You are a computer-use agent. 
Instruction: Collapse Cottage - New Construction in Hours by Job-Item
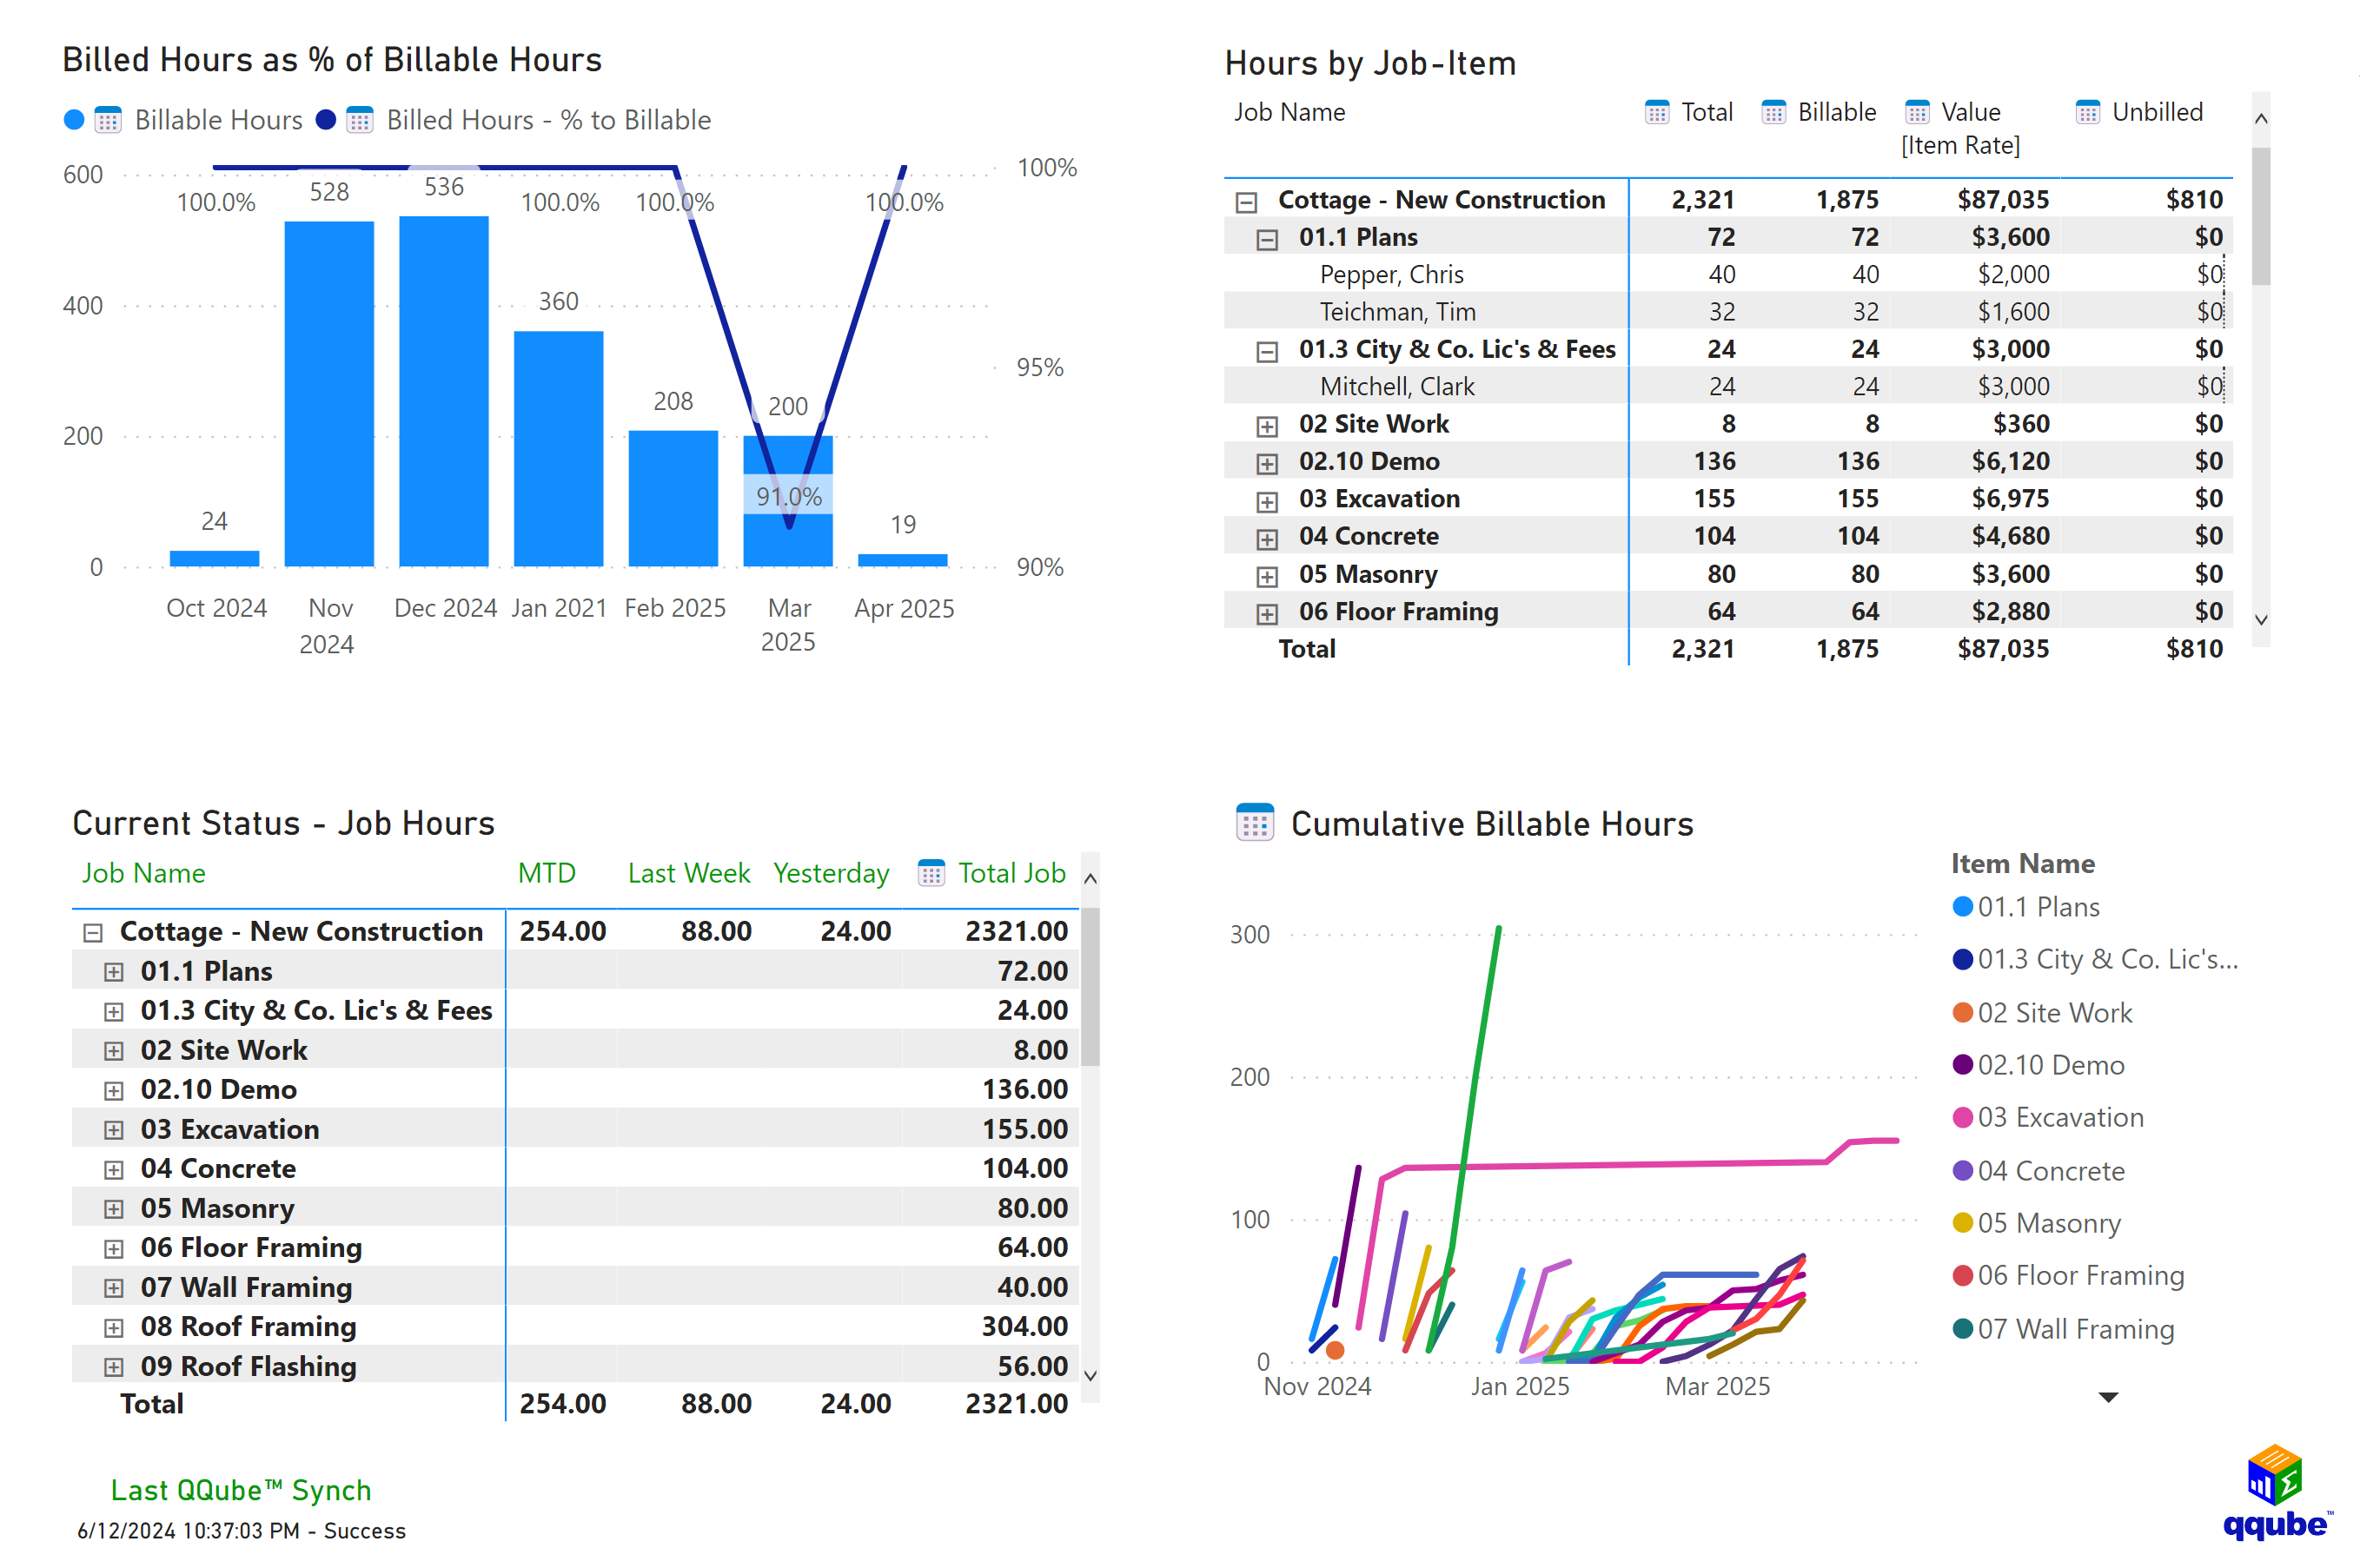pyautogui.click(x=1245, y=199)
